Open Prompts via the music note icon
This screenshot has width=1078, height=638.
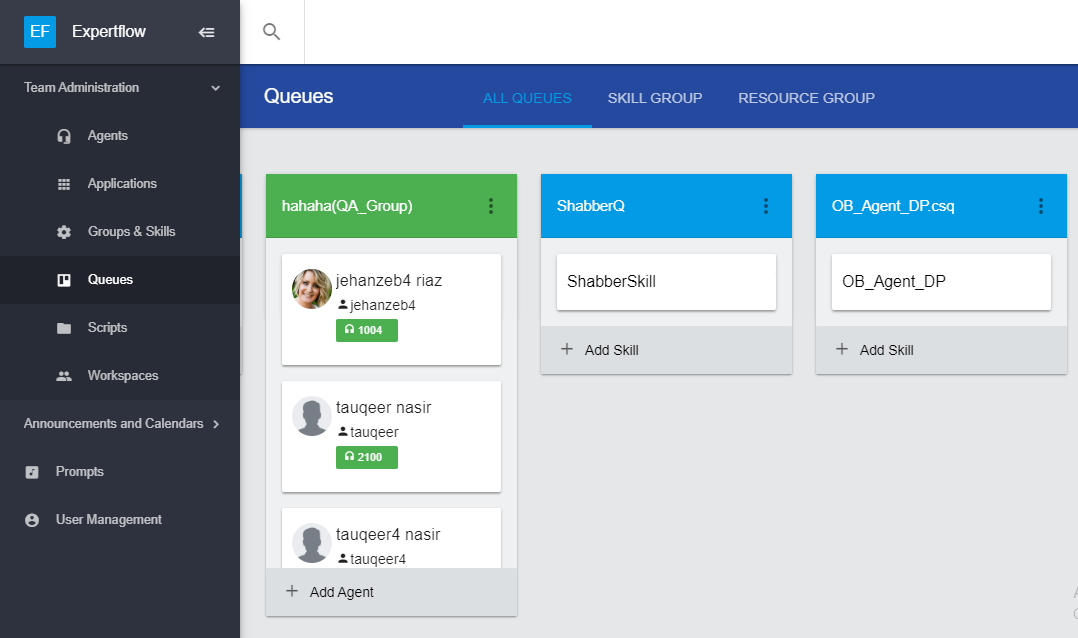pyautogui.click(x=32, y=472)
